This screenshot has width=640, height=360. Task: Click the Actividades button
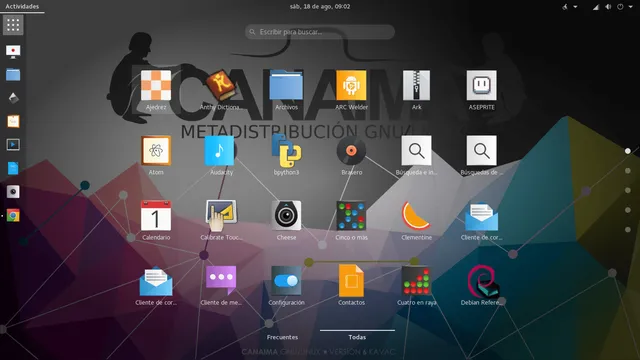[22, 7]
